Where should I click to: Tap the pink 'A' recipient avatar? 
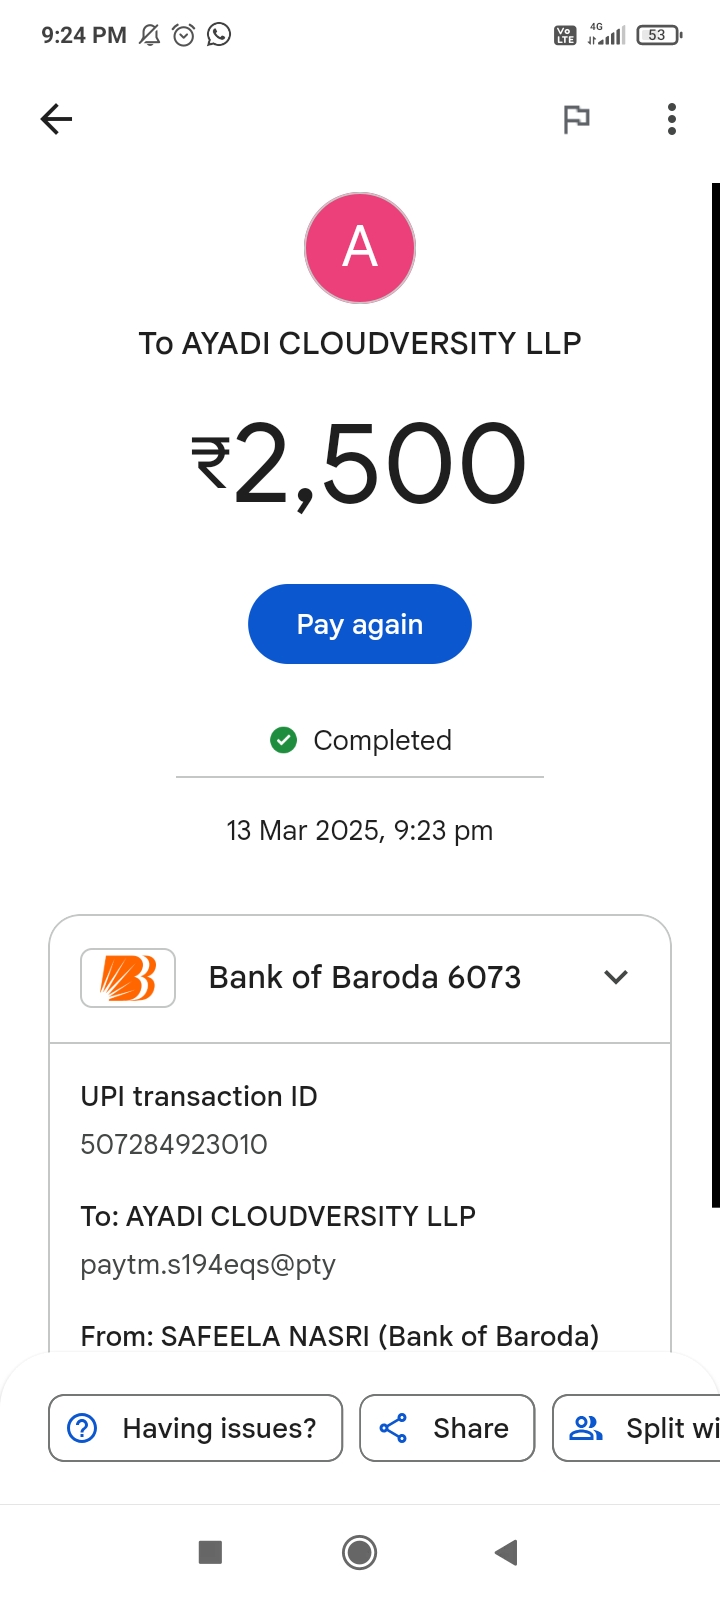click(360, 248)
